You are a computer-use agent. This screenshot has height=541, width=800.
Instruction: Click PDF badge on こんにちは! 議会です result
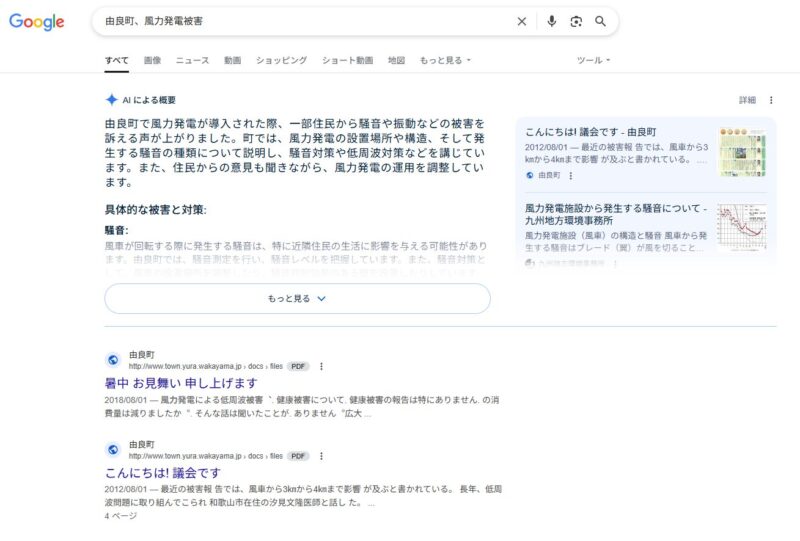[x=298, y=456]
